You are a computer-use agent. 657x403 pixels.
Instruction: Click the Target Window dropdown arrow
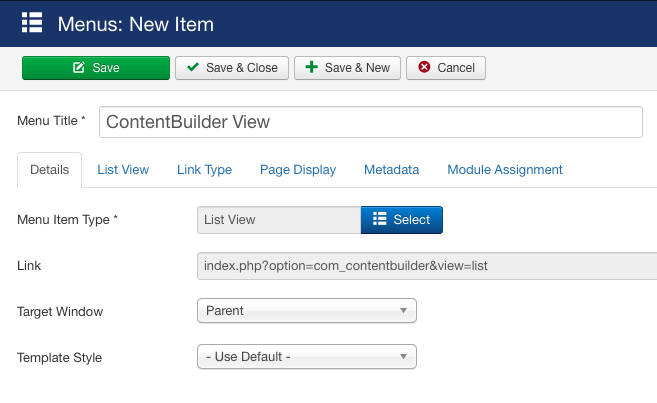(403, 311)
